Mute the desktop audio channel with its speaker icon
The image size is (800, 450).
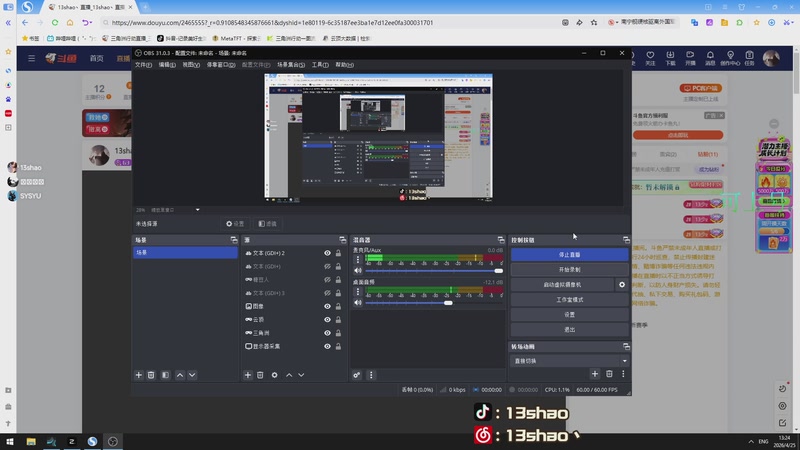point(358,303)
